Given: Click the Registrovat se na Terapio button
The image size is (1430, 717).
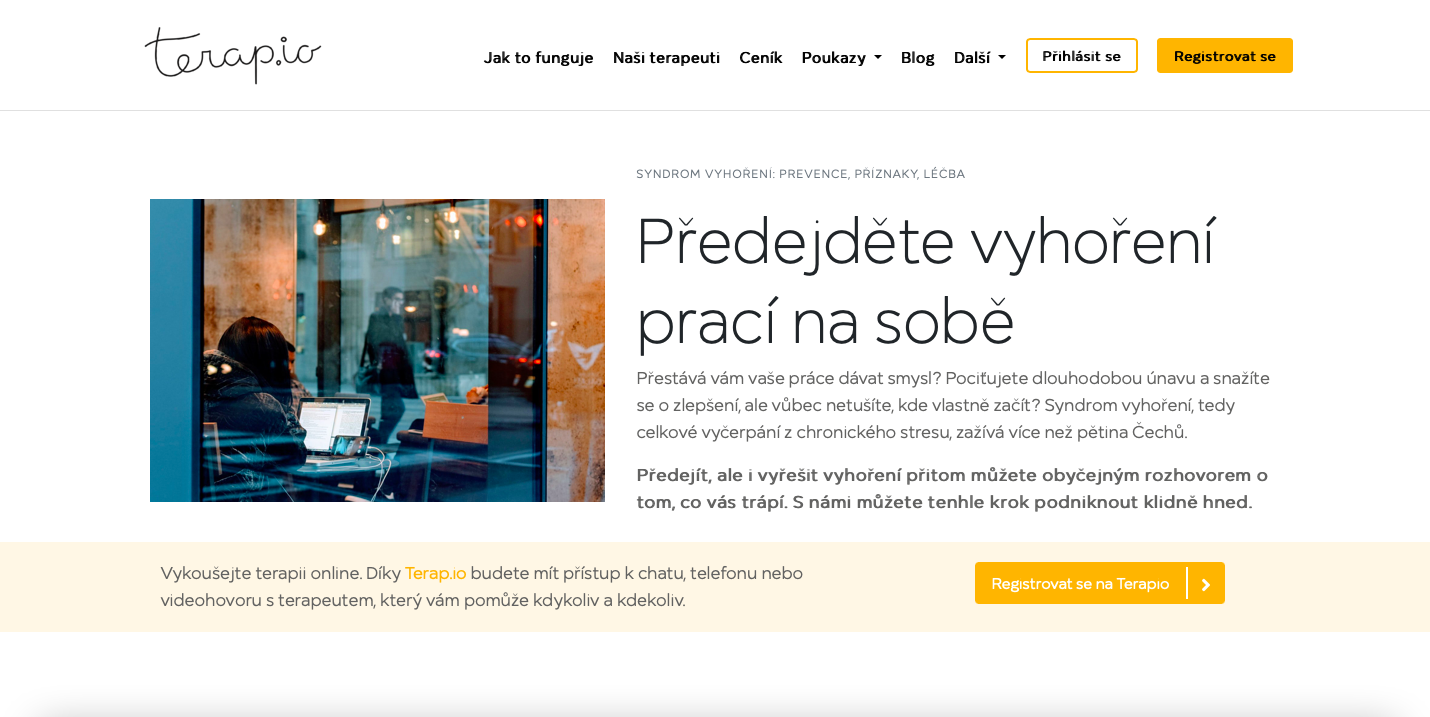Looking at the screenshot, I should (x=1099, y=583).
